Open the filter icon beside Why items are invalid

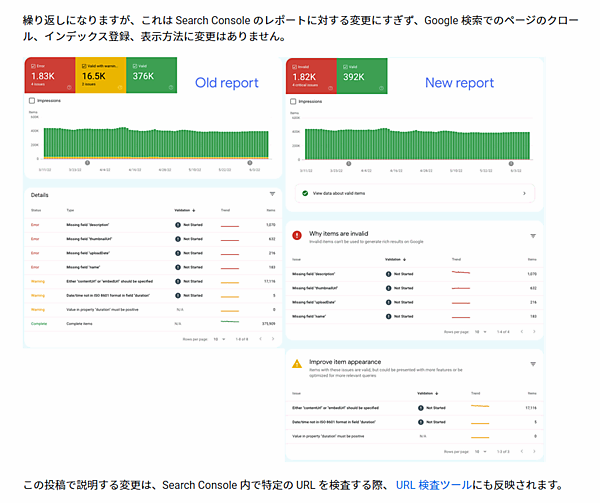(x=533, y=236)
